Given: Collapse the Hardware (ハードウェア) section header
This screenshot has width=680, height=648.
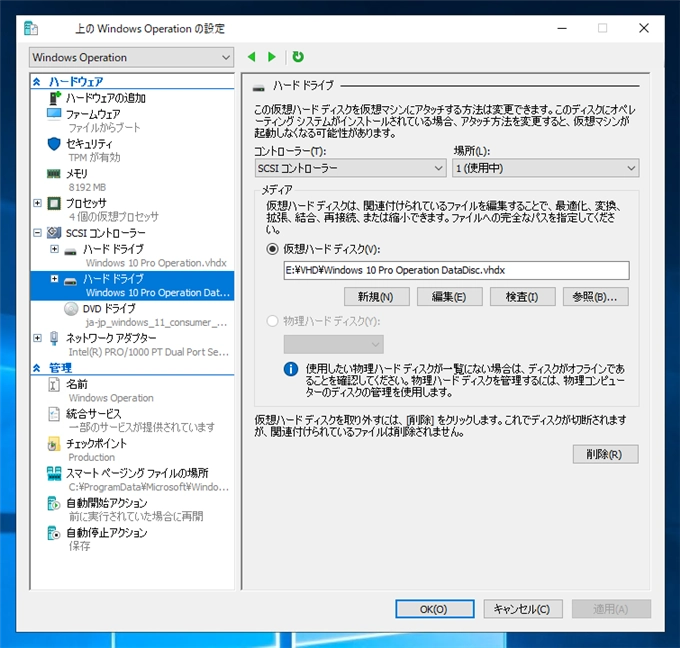Looking at the screenshot, I should coord(37,82).
